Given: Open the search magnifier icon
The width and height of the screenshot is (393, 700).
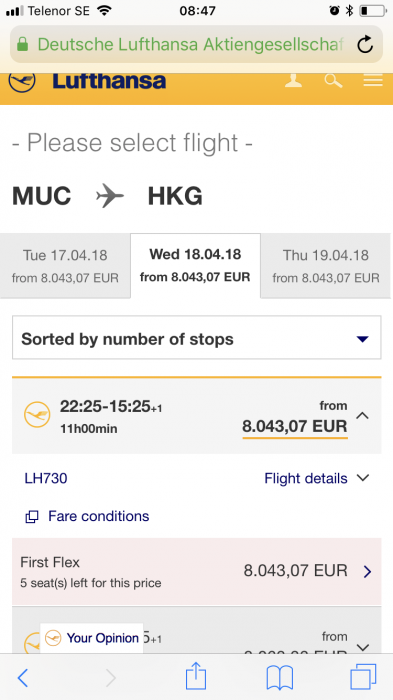Looking at the screenshot, I should point(333,81).
